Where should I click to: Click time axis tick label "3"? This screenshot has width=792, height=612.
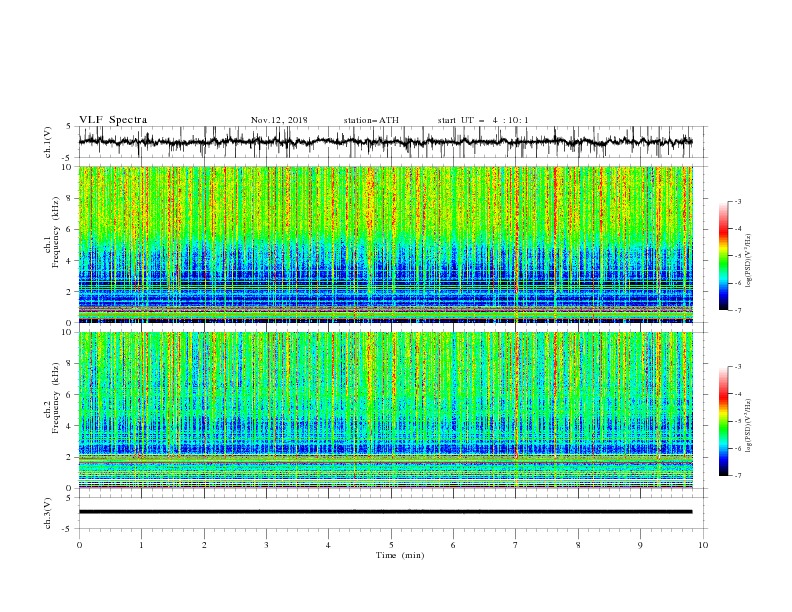coord(266,545)
